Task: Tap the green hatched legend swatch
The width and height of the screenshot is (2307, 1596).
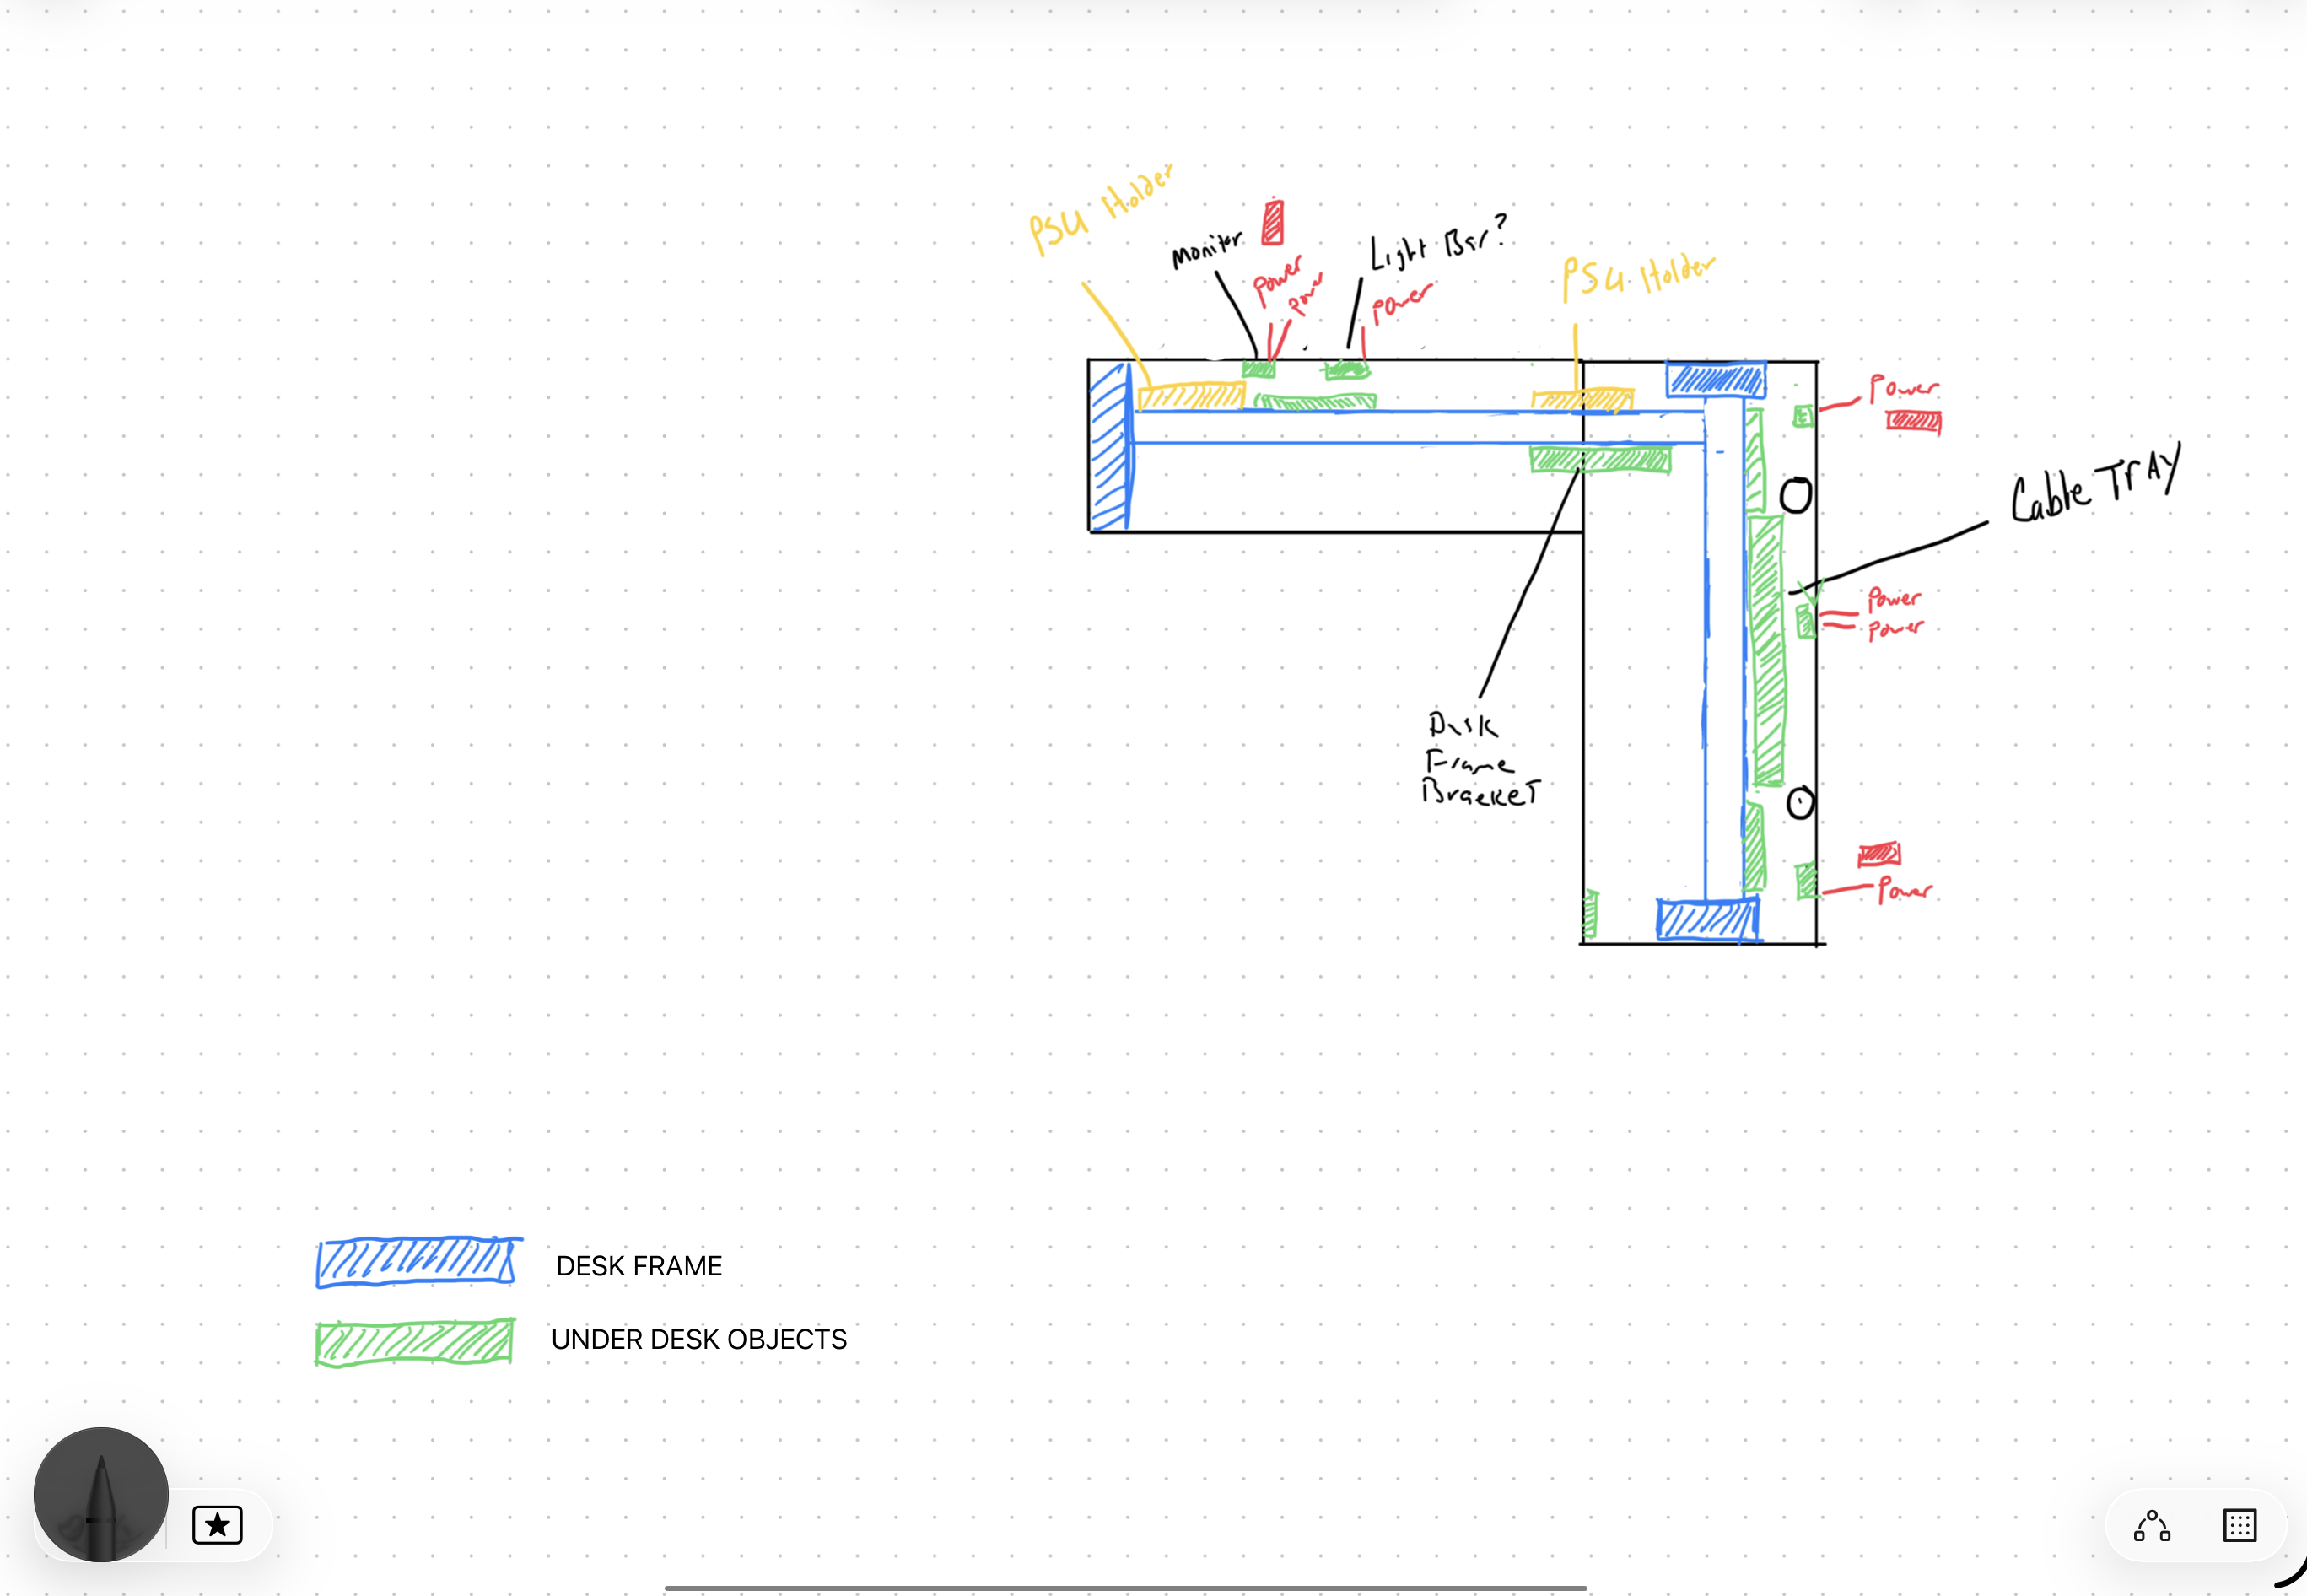Action: pyautogui.click(x=414, y=1342)
